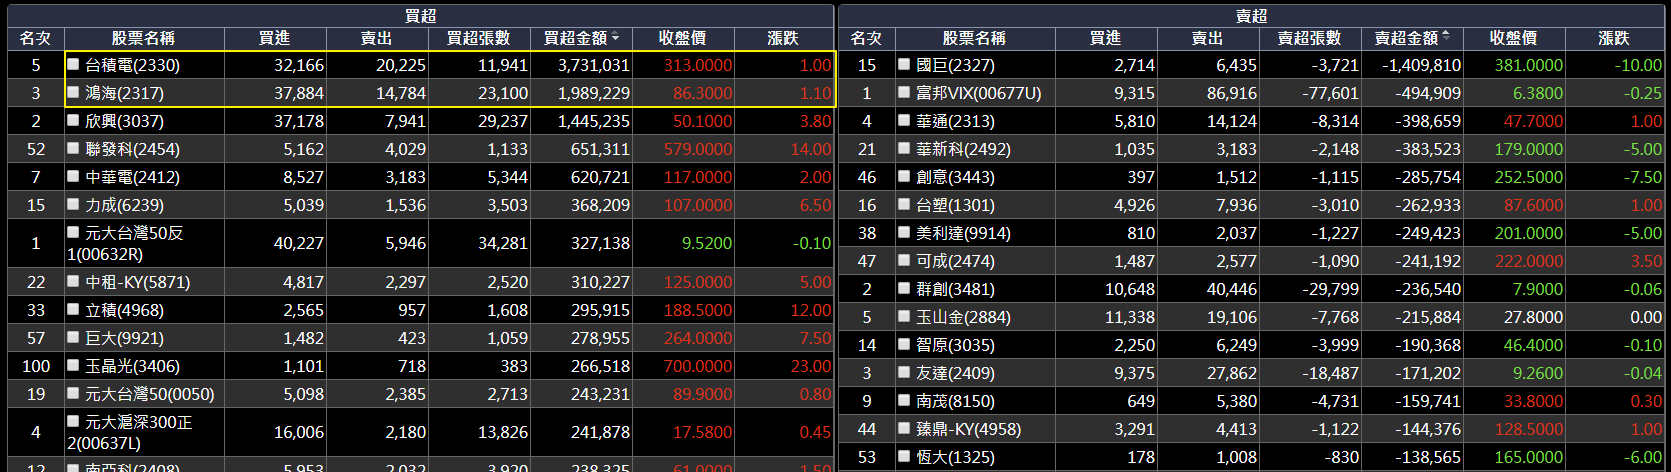Click closing price 381.0000
Screen dimensions: 1671x472
pyautogui.click(x=1529, y=65)
